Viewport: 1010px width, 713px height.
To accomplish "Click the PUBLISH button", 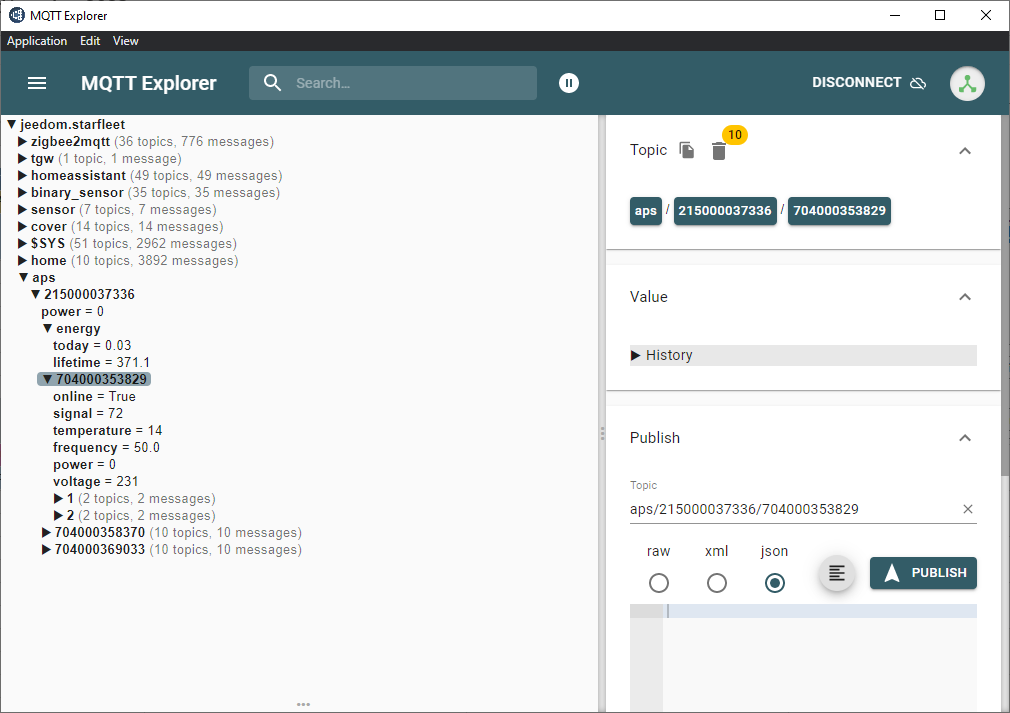I will coord(923,573).
